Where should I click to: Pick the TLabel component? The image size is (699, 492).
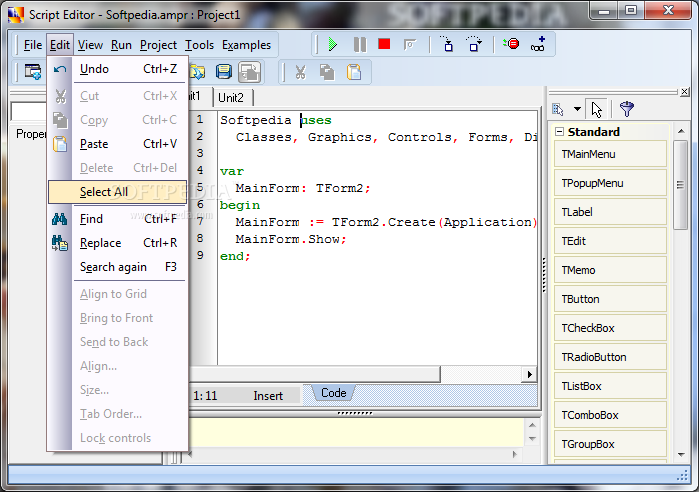click(610, 212)
